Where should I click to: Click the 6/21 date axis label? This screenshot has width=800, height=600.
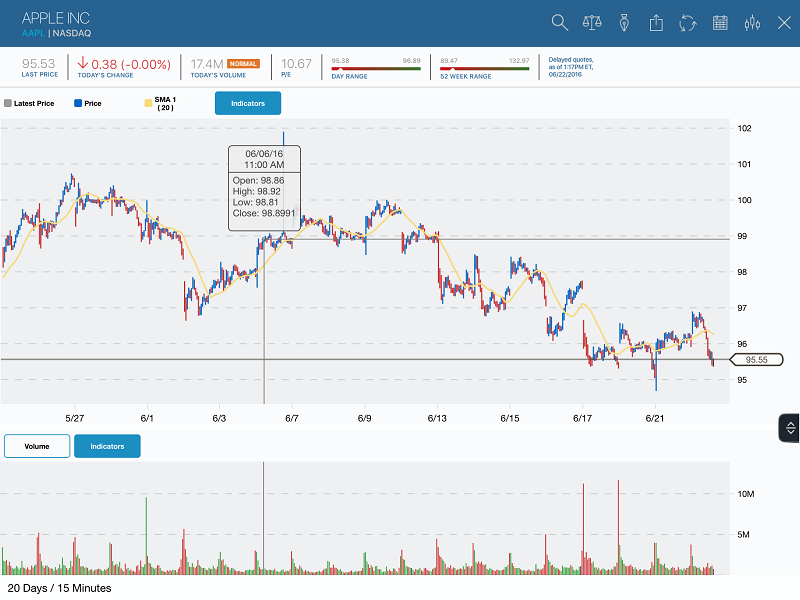click(x=655, y=418)
